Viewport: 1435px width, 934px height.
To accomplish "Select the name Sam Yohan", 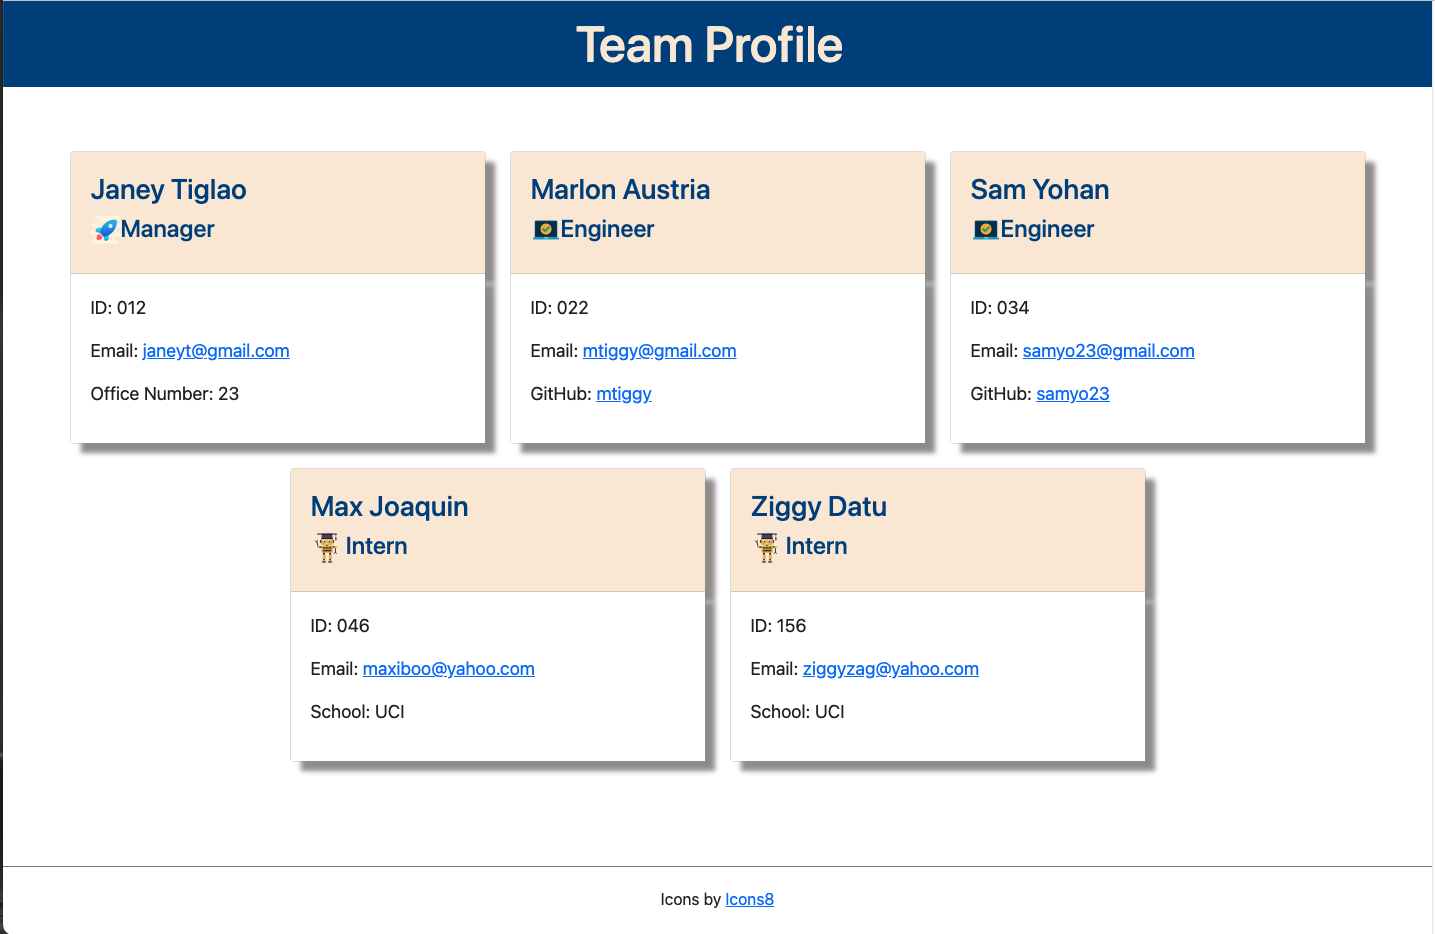I will pyautogui.click(x=1039, y=190).
